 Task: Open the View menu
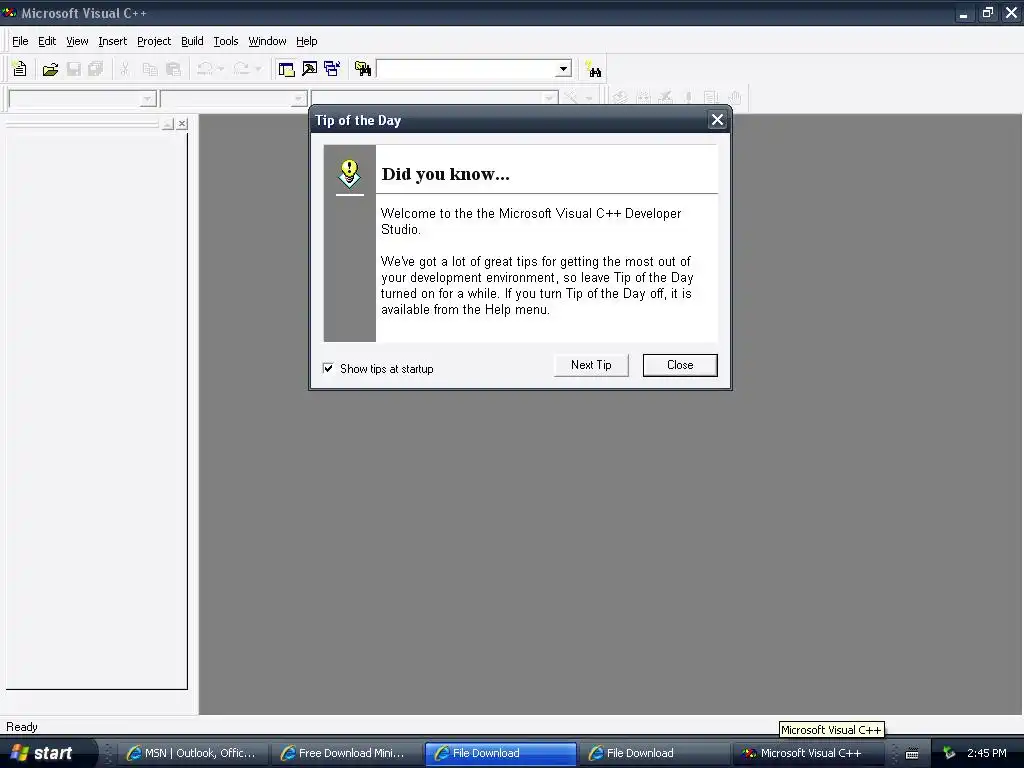[77, 41]
